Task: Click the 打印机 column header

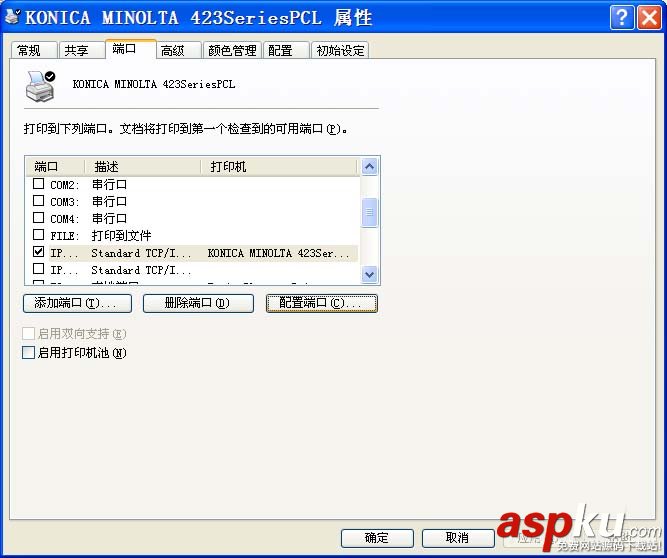Action: point(279,167)
